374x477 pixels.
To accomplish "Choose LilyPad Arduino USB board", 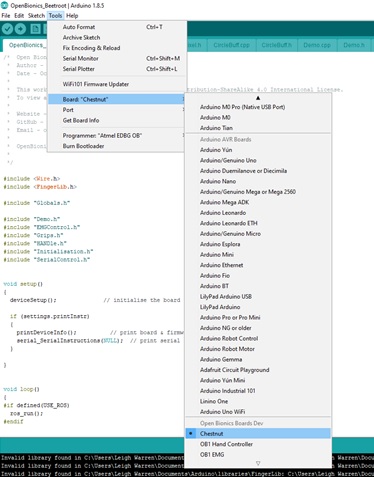I will click(x=258, y=297).
